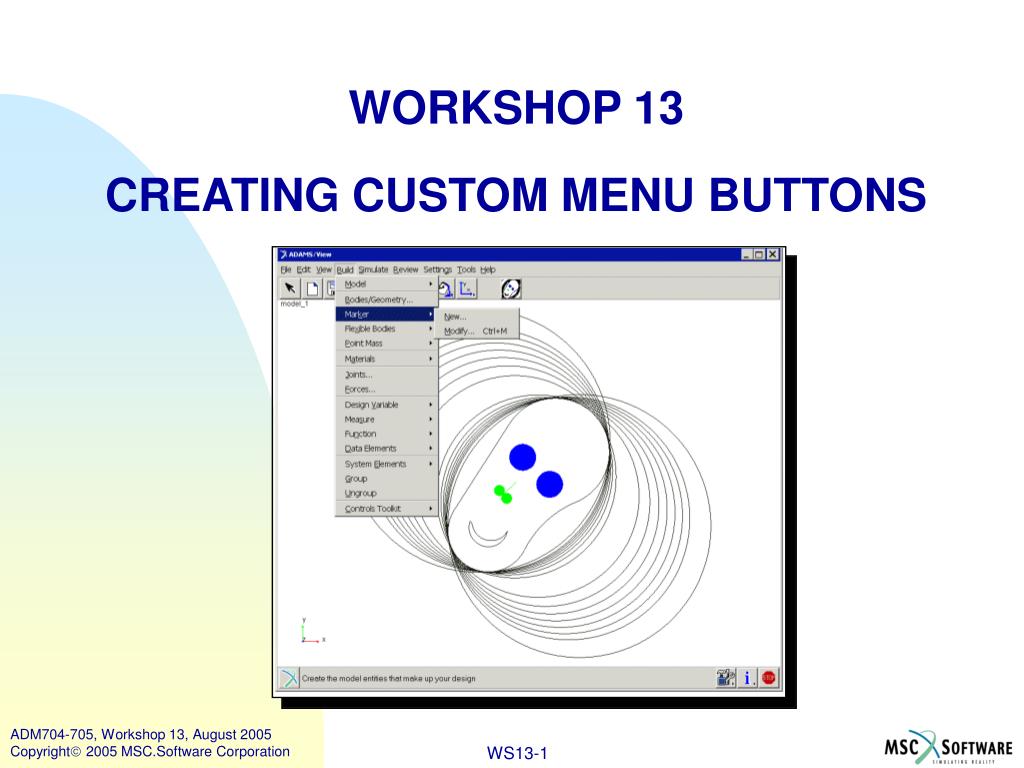This screenshot has width=1024, height=768.
Task: Choose Forces... from Build menu
Action: pyautogui.click(x=387, y=389)
